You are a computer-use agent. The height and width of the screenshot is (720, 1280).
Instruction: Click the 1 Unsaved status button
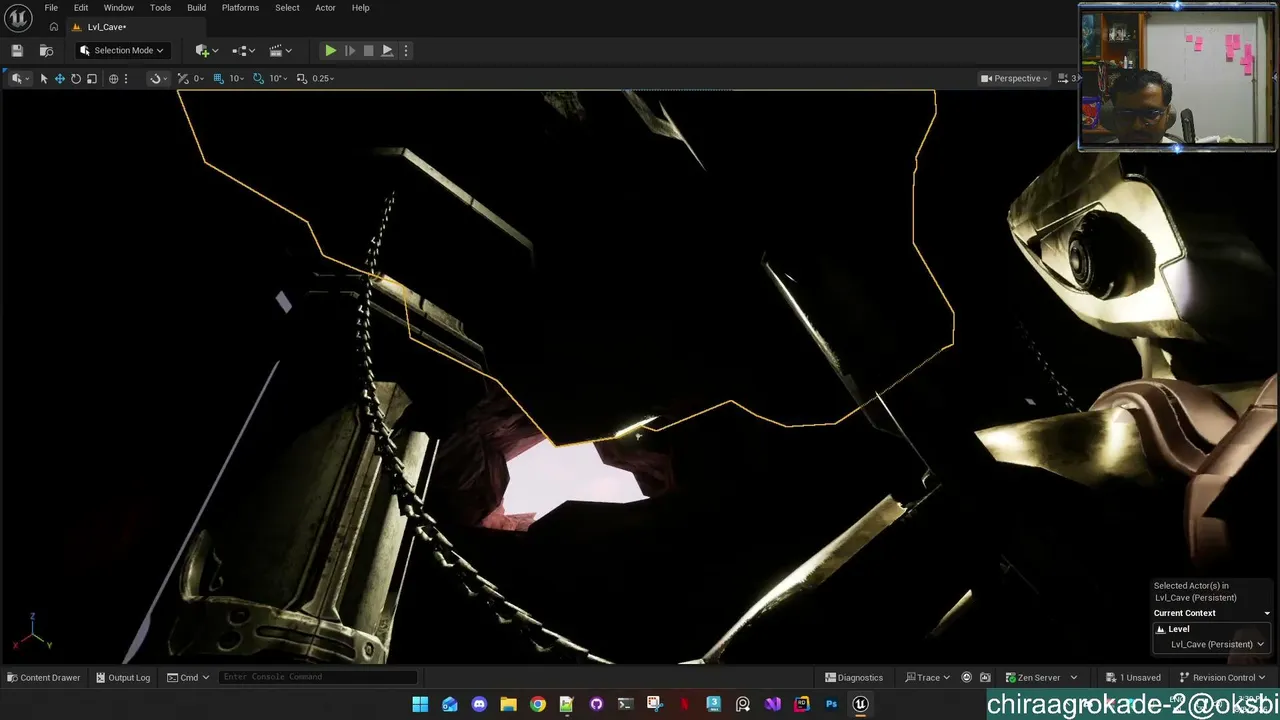coord(1133,677)
